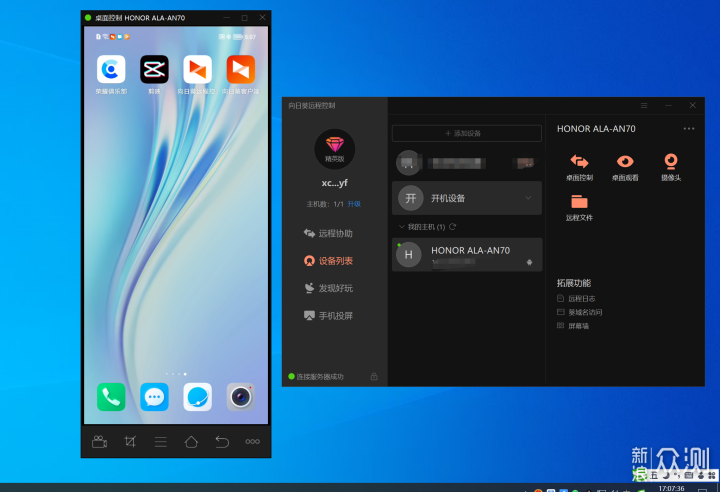The width and height of the screenshot is (720, 492).
Task: Click the screenshot crop icon in the mirror toolbar
Action: coord(130,442)
